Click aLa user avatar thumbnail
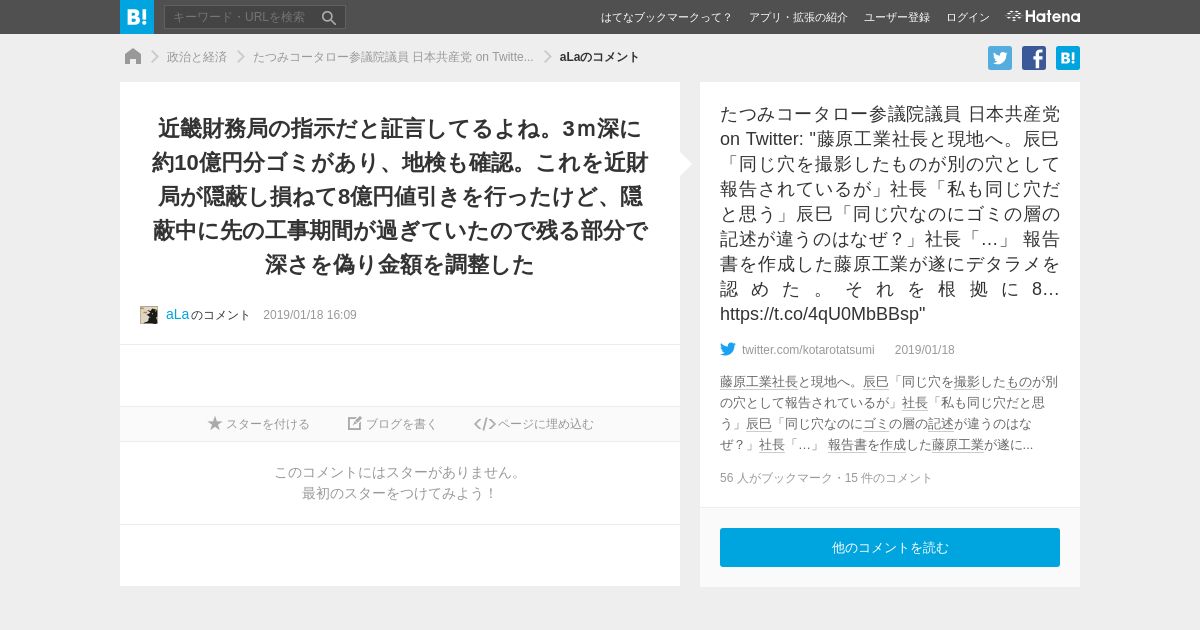The width and height of the screenshot is (1200, 630). click(x=149, y=315)
